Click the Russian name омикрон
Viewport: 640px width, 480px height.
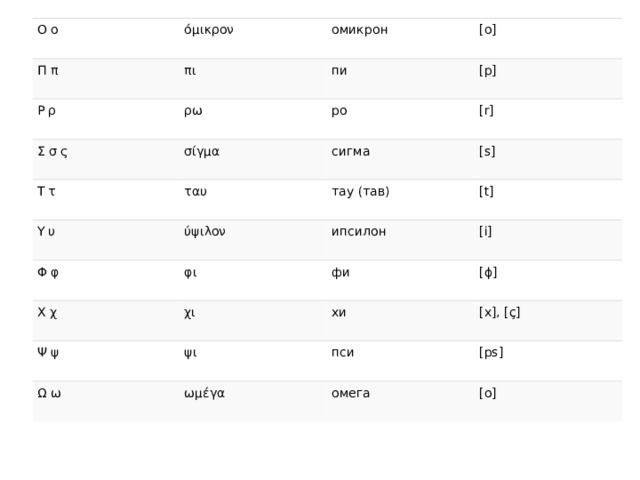tap(359, 30)
